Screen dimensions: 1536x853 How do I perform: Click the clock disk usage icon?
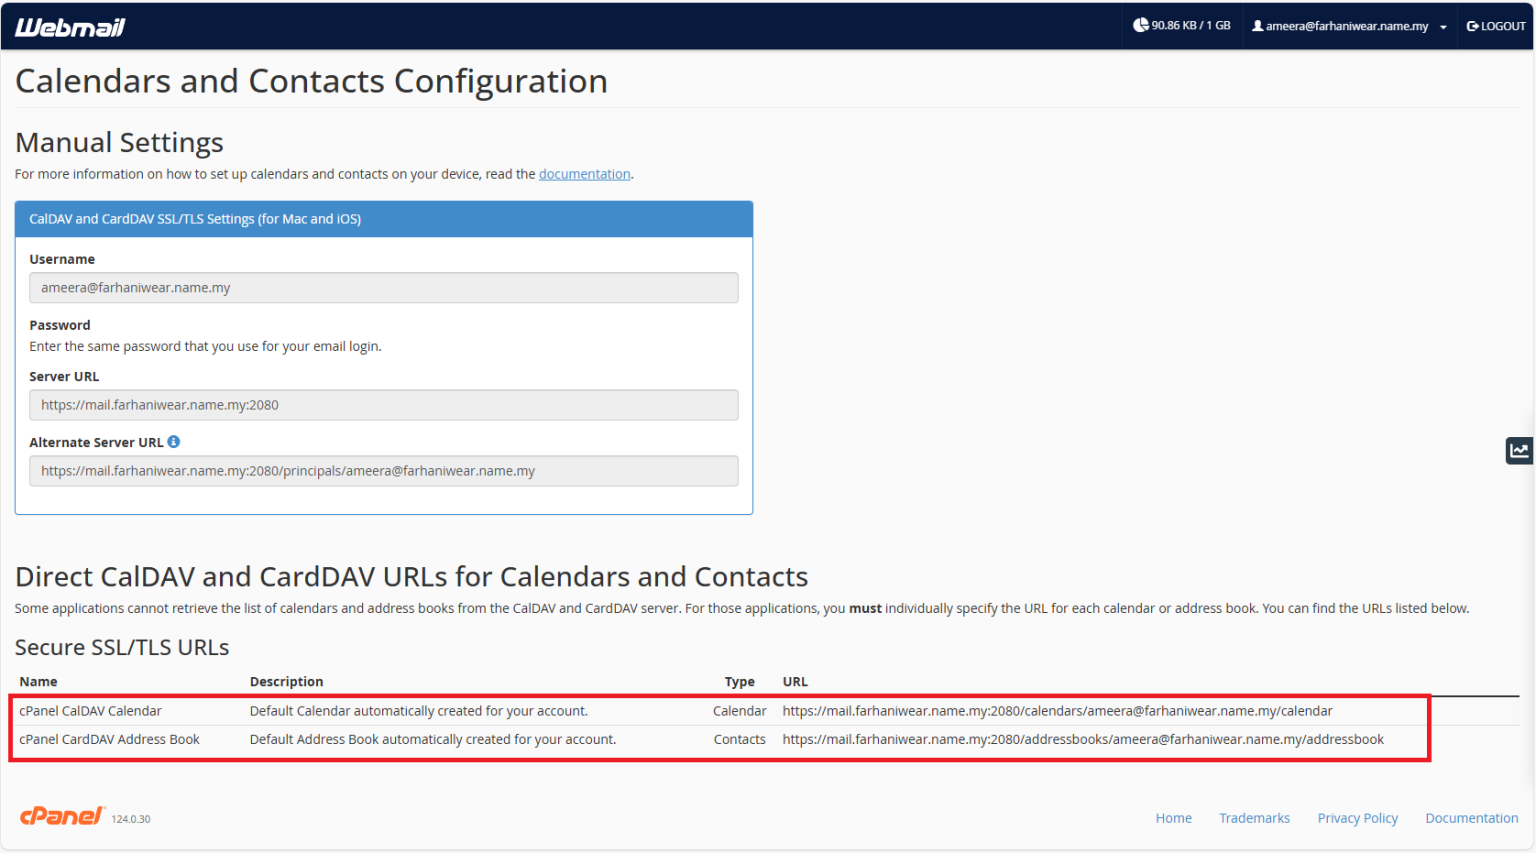[1140, 25]
